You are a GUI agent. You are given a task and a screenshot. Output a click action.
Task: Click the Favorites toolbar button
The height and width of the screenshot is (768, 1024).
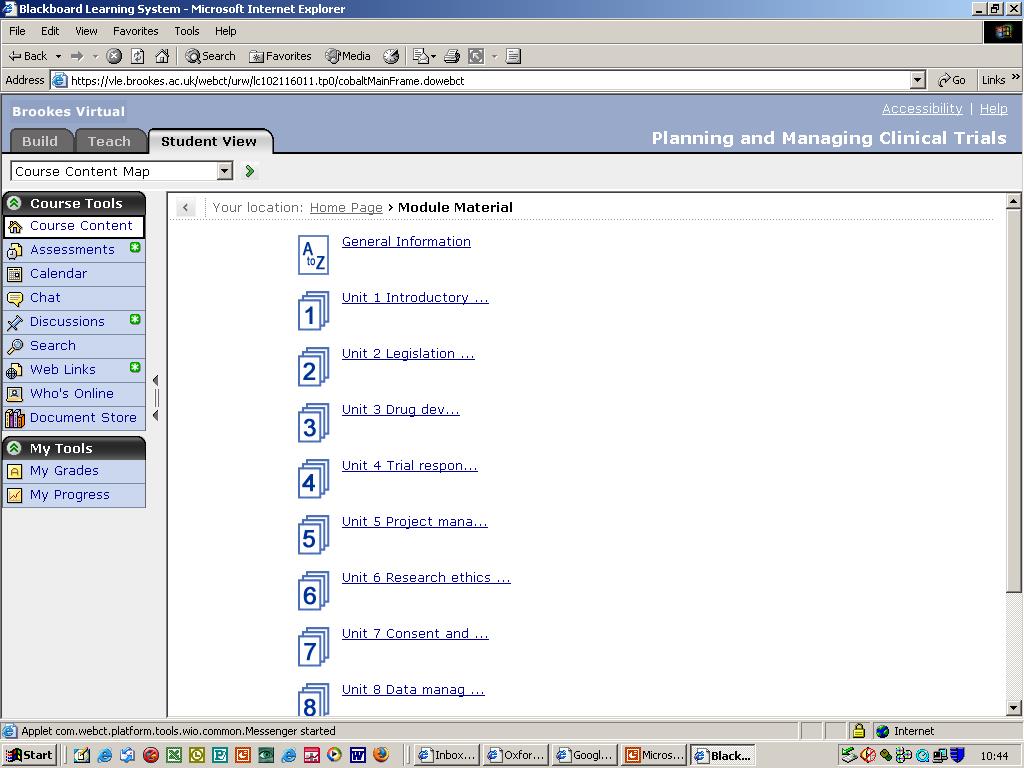281,56
